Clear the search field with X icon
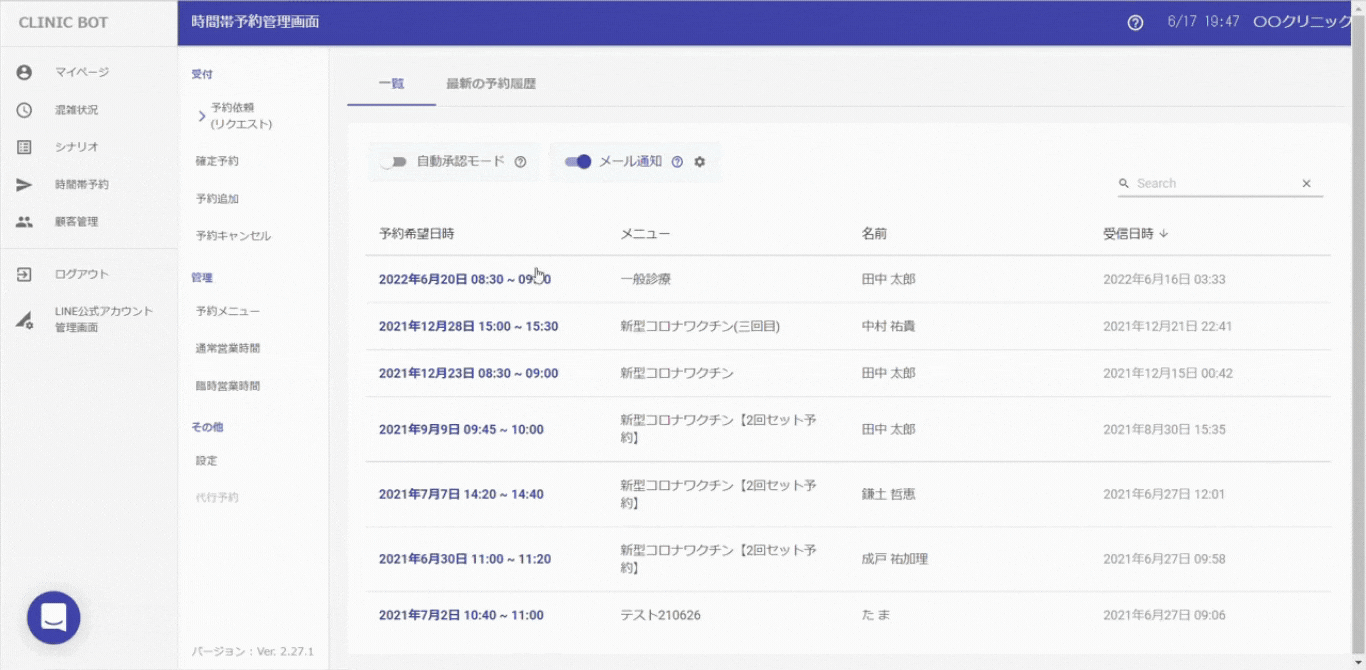Viewport: 1366px width, 670px height. 1306,184
